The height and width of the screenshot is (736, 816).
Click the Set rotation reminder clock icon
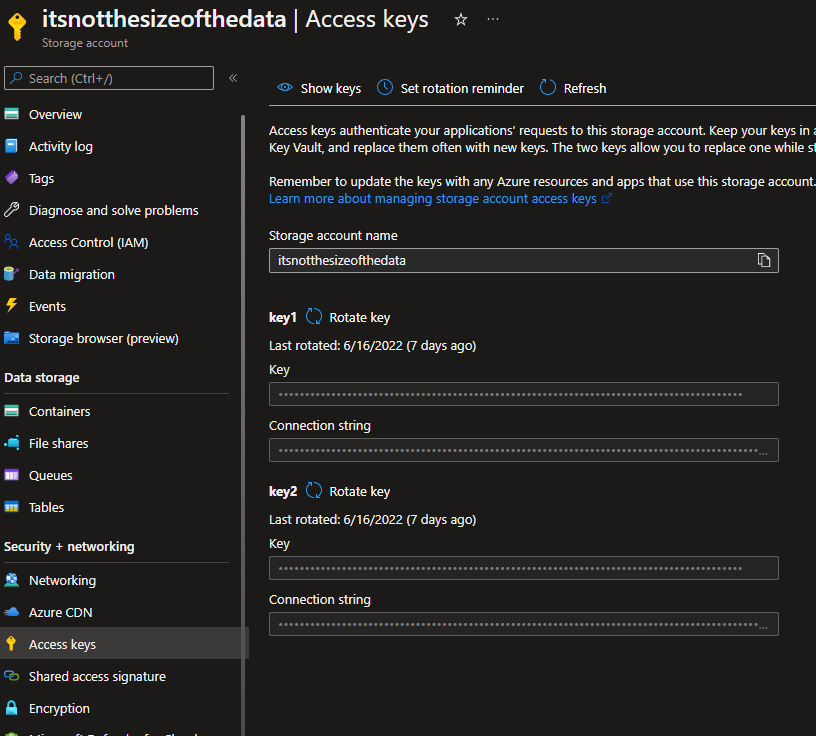pos(385,88)
